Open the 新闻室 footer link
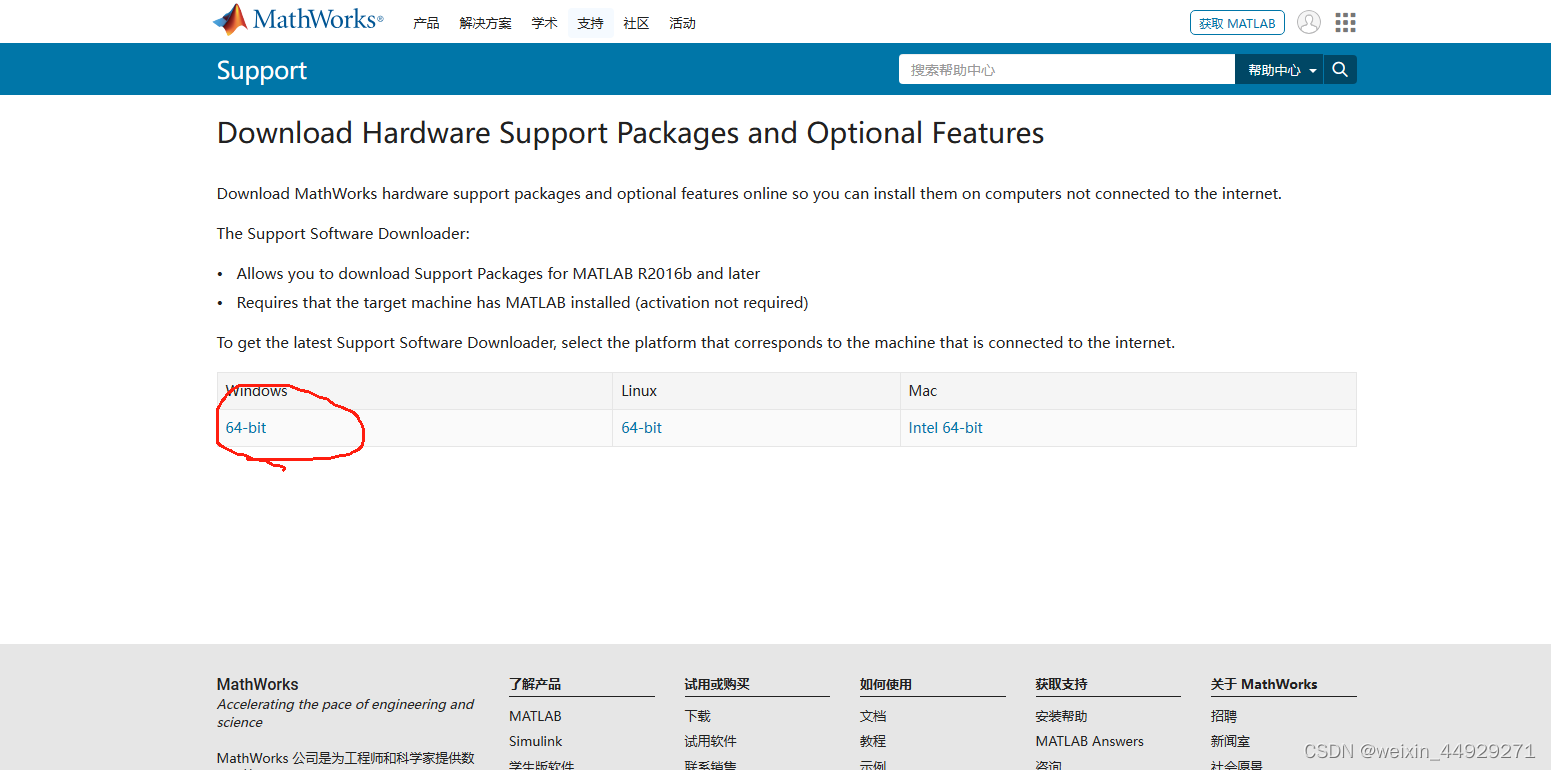This screenshot has height=770, width=1551. pos(1230,741)
